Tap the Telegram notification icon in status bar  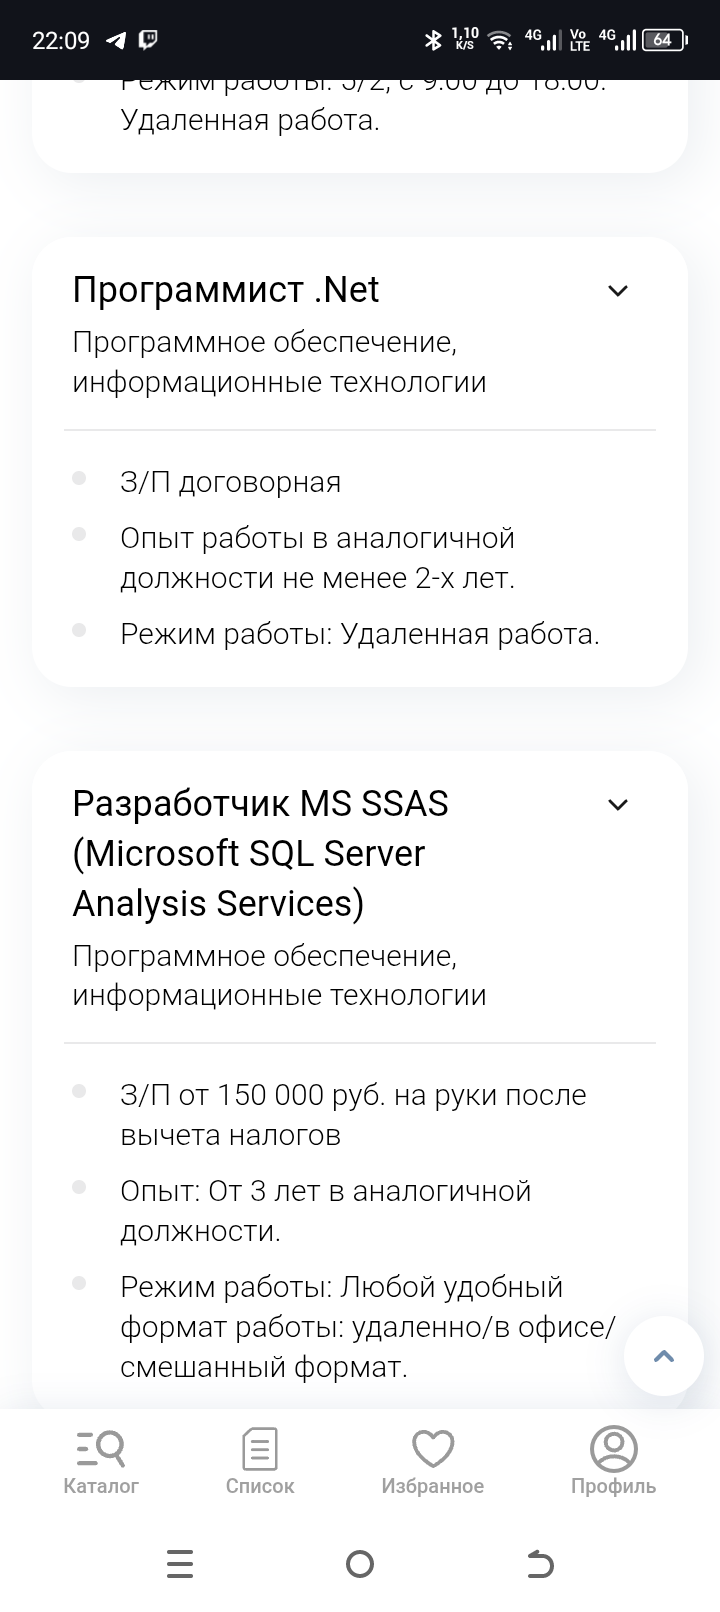116,40
